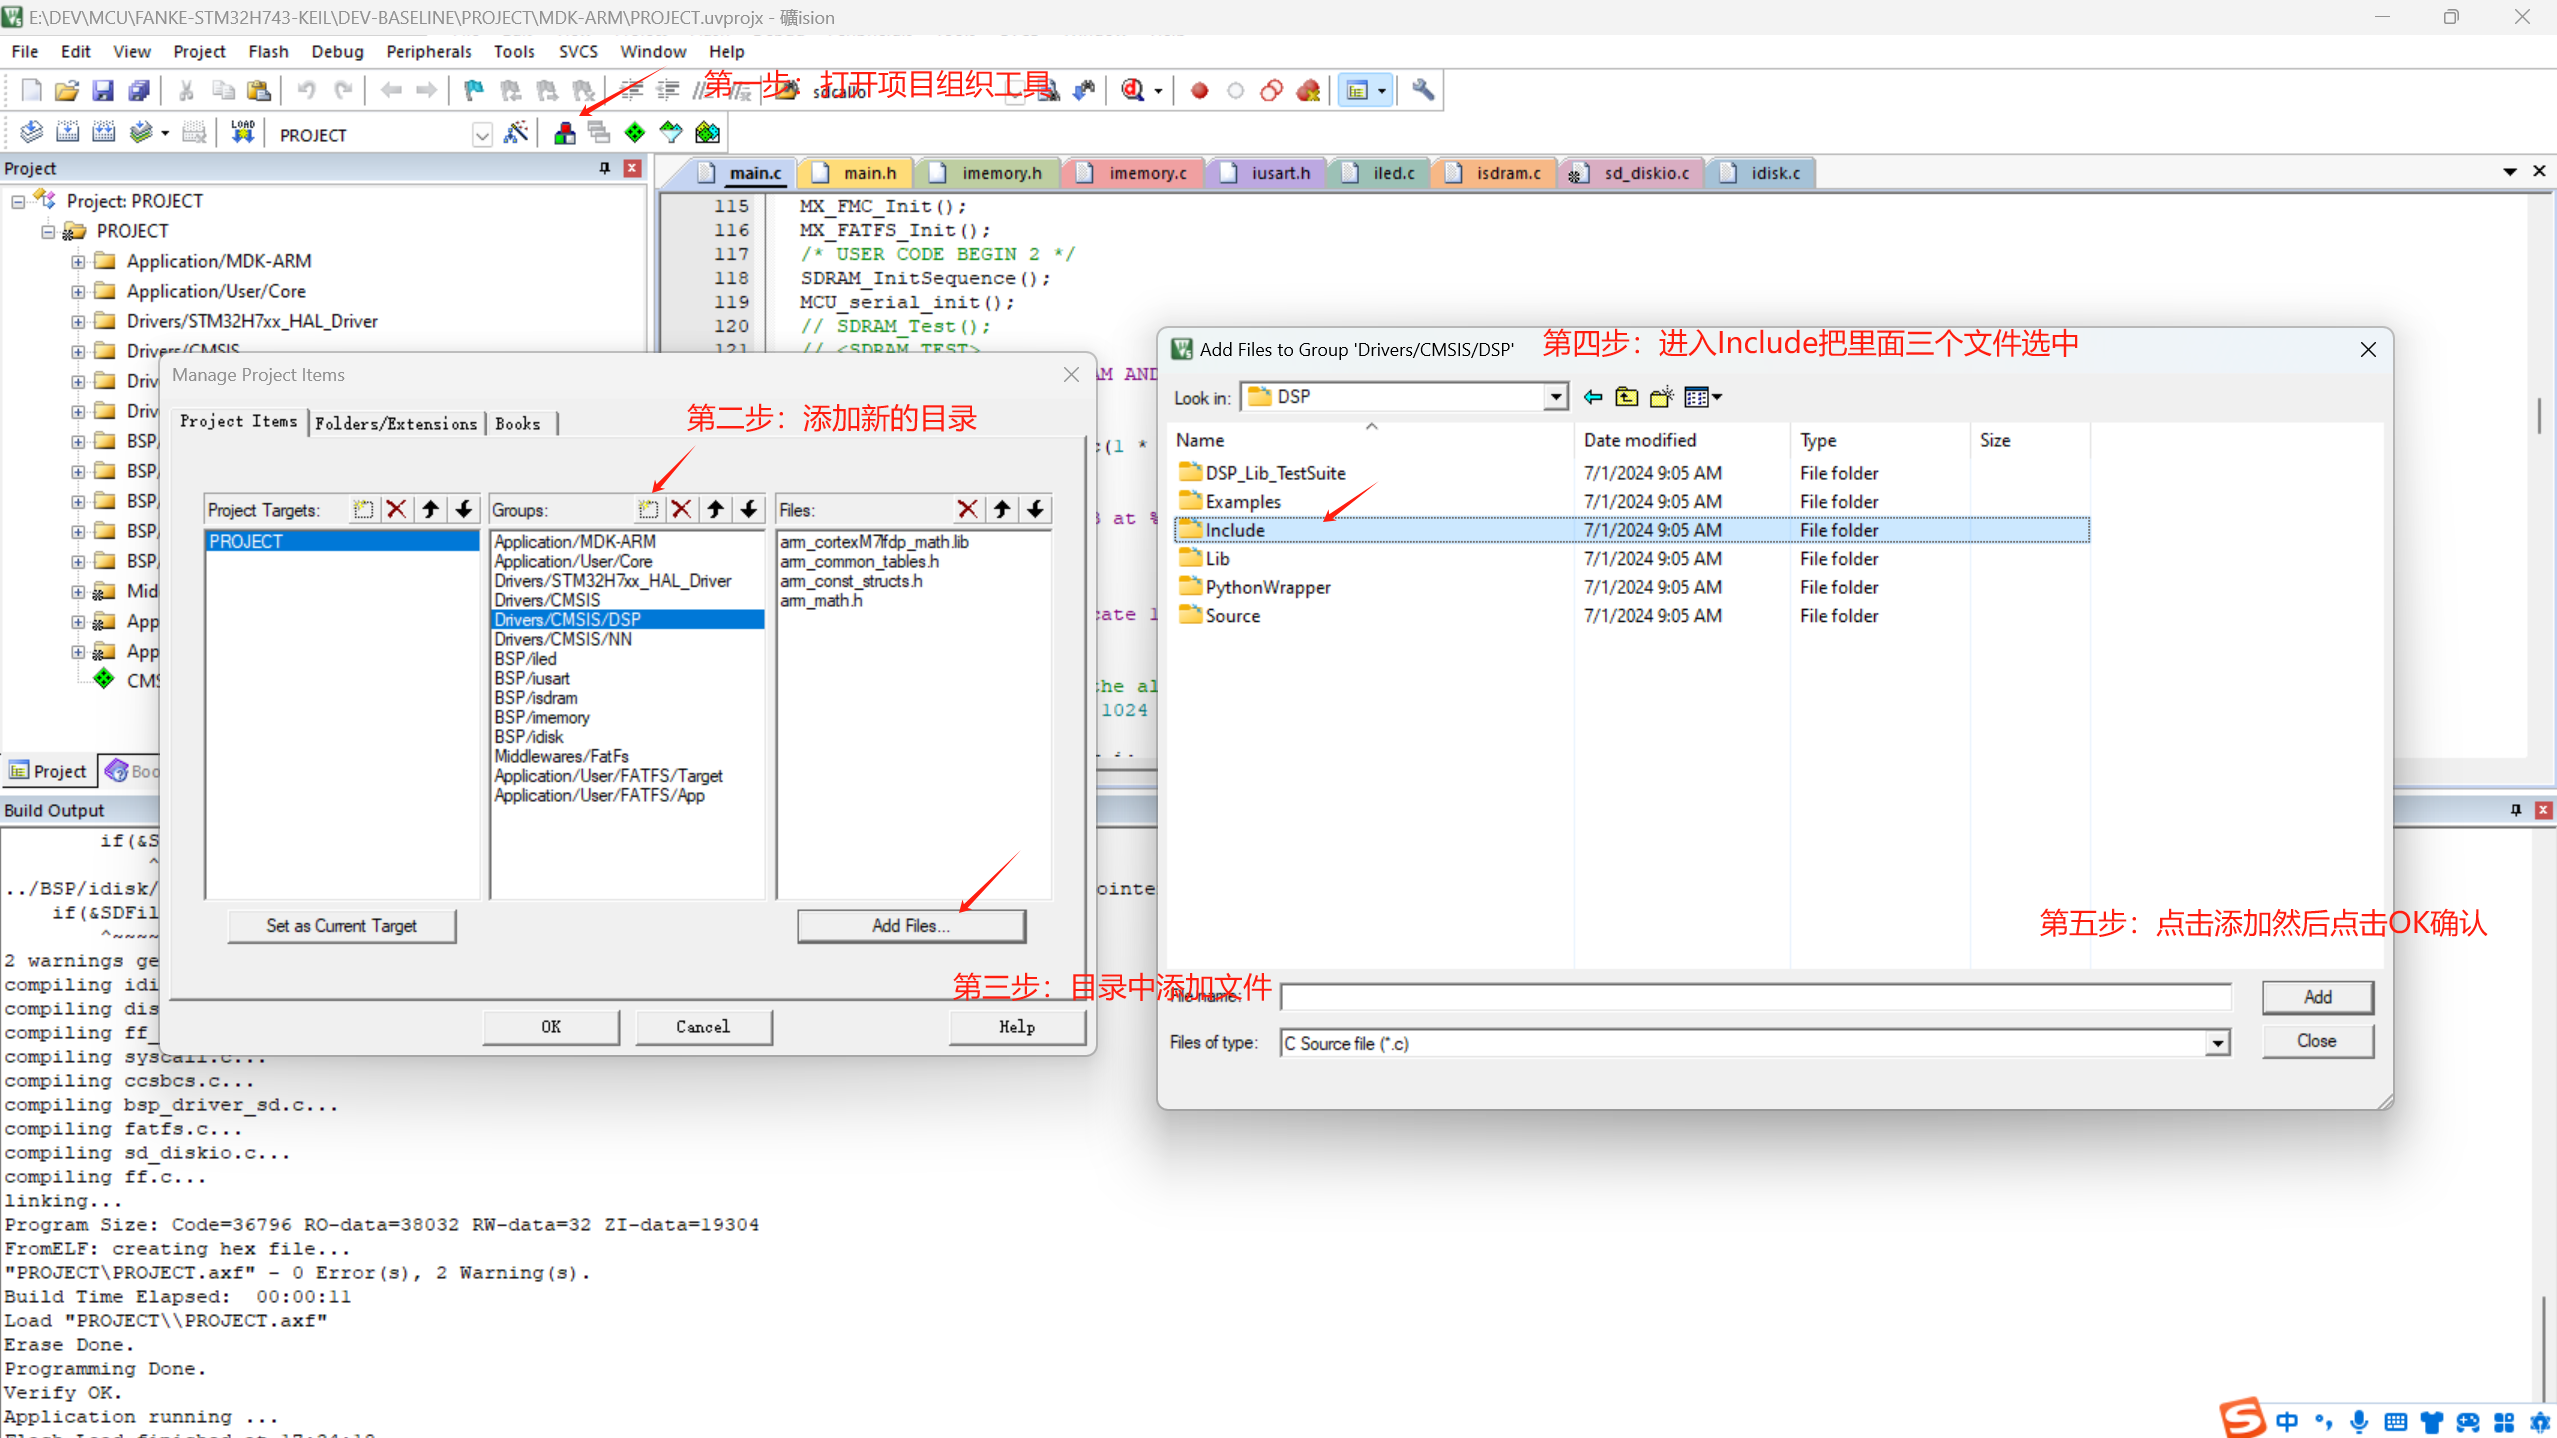Click microphone icon in IME toolbar
The width and height of the screenshot is (2557, 1438).
pyautogui.click(x=2359, y=1422)
